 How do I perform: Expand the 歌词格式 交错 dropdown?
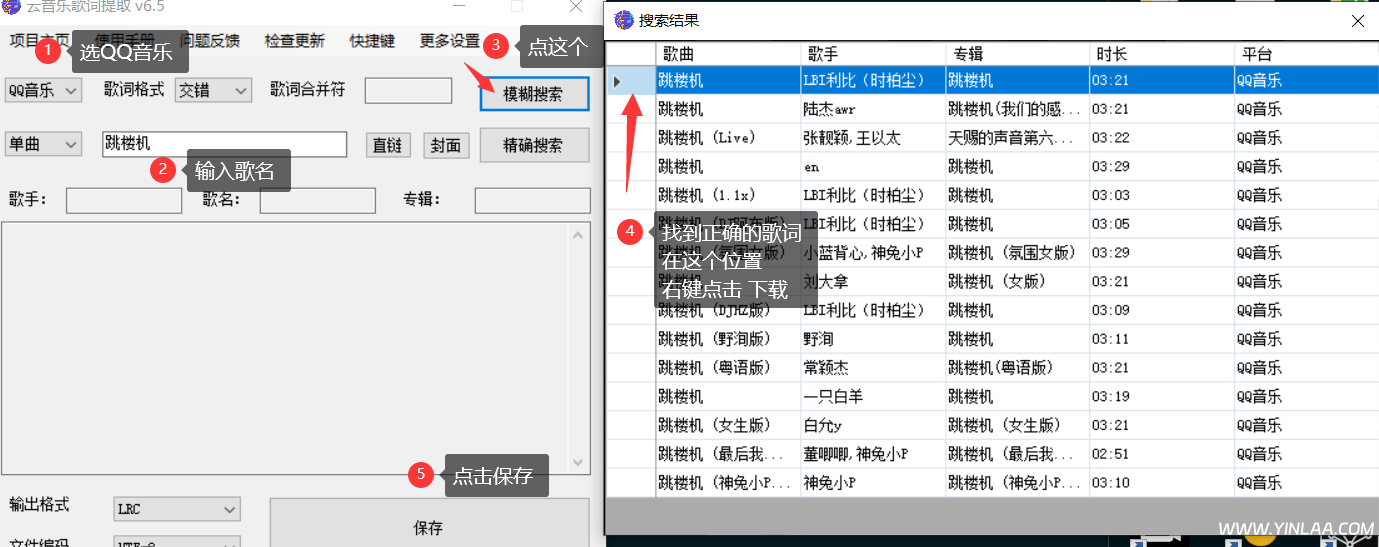(x=212, y=91)
